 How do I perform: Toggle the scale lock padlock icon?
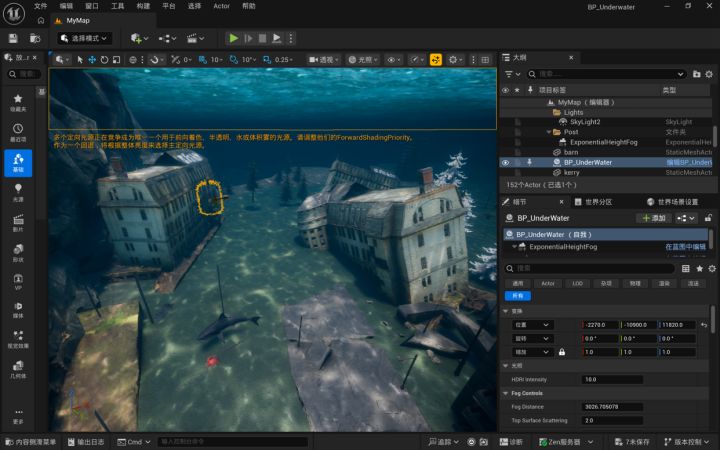pyautogui.click(x=562, y=352)
